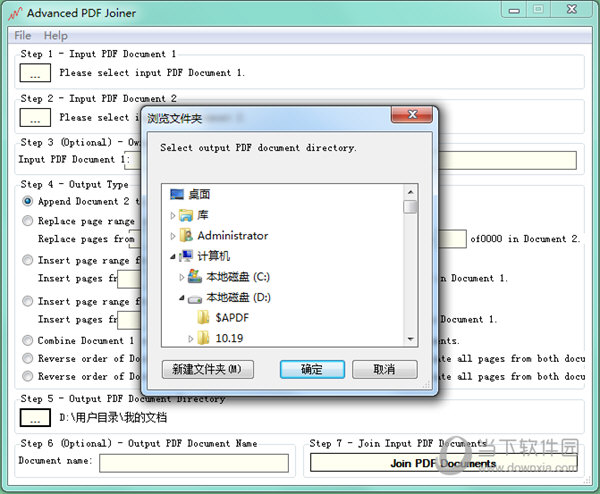Click the folder tree scrollbar thumb
This screenshot has width=600, height=494.
pyautogui.click(x=411, y=207)
